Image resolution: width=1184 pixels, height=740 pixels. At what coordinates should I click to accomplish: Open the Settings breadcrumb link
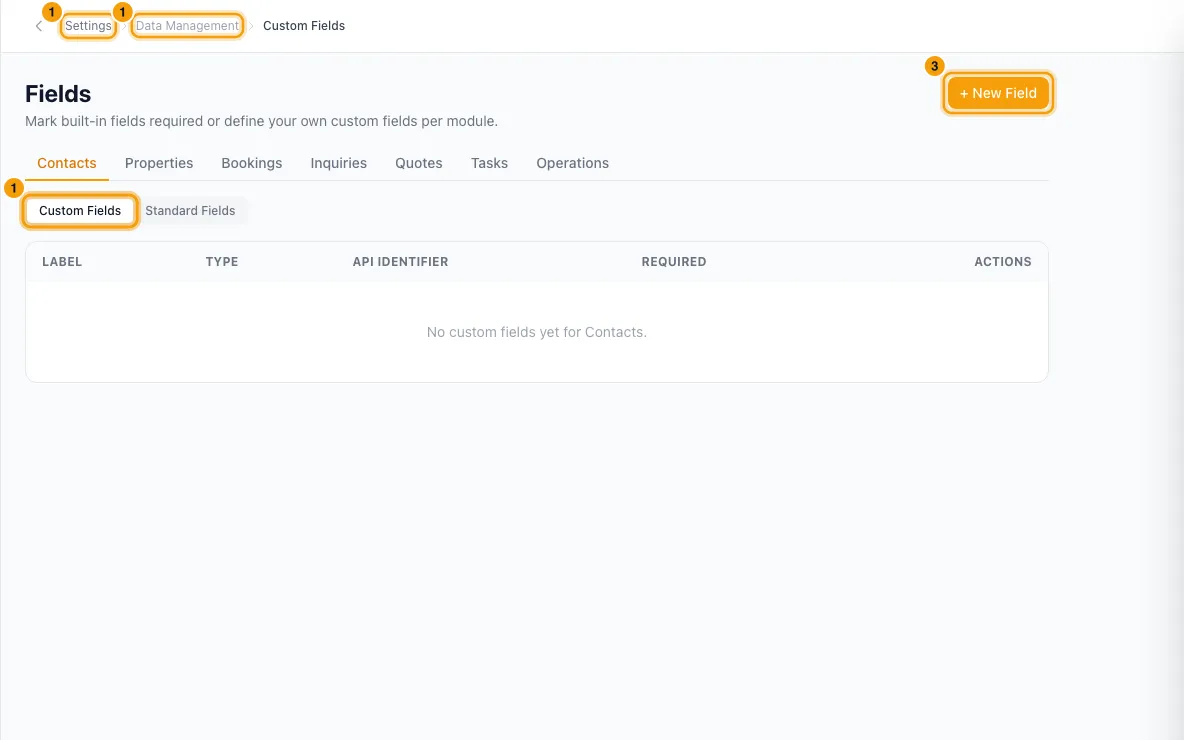click(88, 26)
